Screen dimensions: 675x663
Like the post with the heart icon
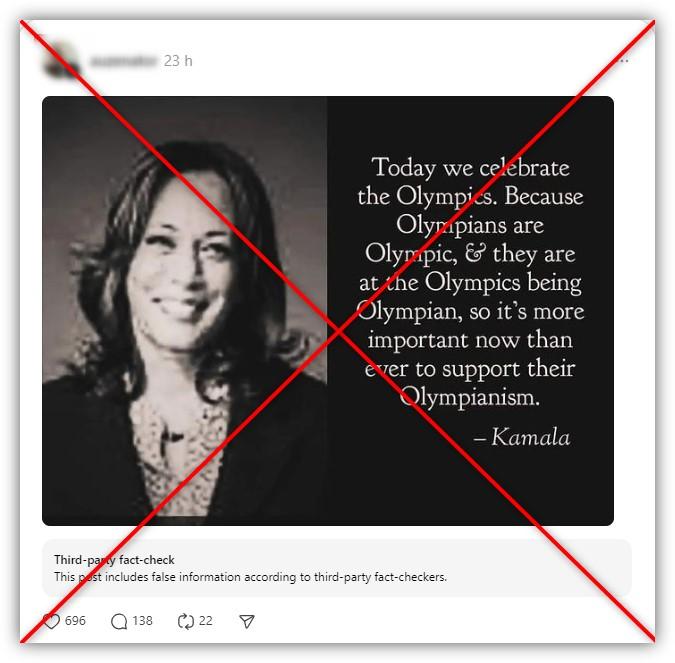tap(52, 621)
